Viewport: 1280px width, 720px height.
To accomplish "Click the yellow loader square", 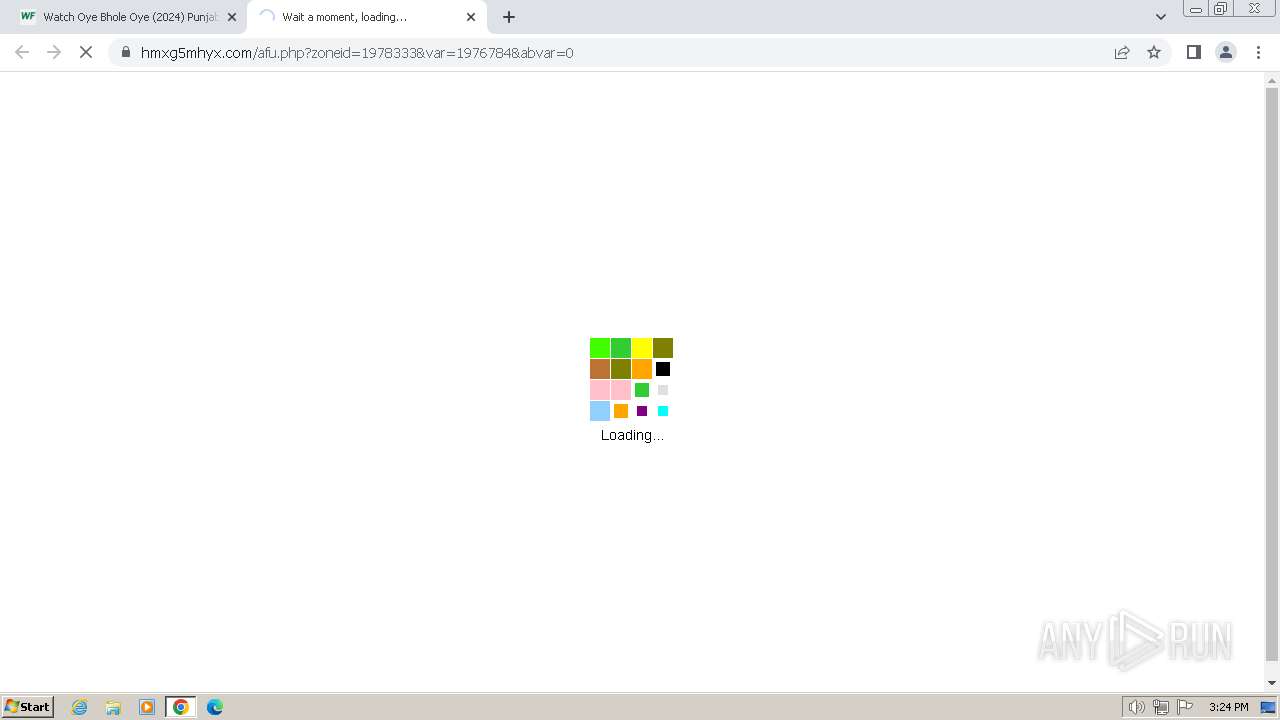I will [x=642, y=348].
